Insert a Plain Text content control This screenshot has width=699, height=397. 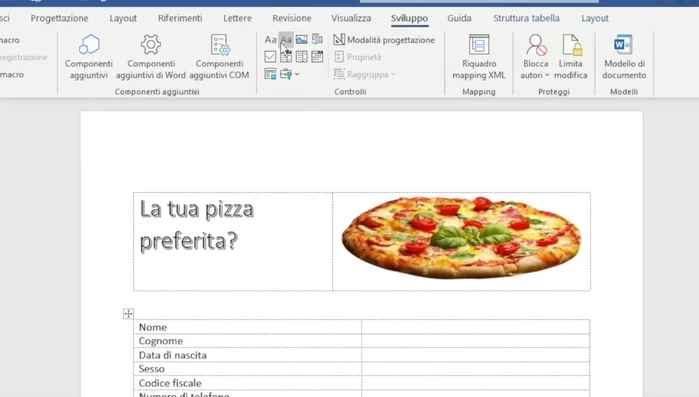(x=286, y=40)
